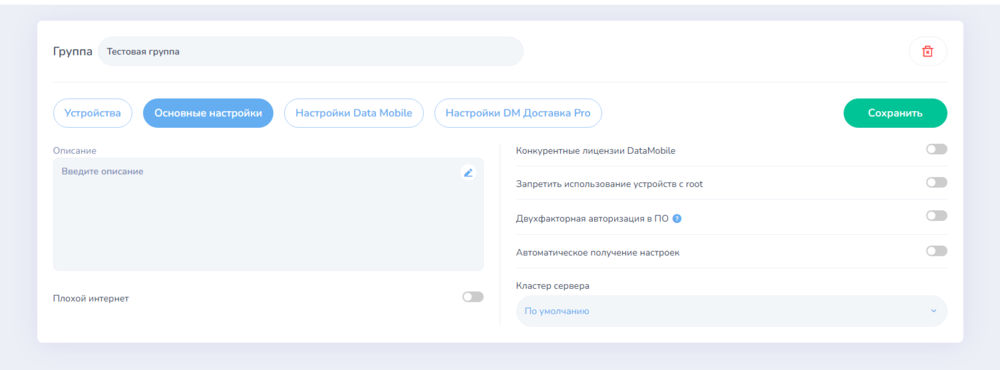Go to Настройки DM Доставка Pro tab
This screenshot has width=1000, height=370.
point(518,113)
